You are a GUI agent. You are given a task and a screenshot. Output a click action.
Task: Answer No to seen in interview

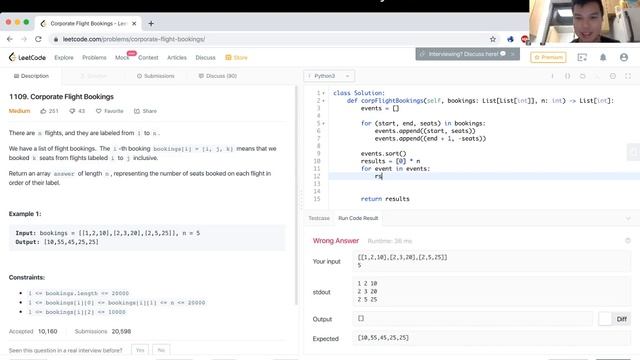[x=161, y=350]
